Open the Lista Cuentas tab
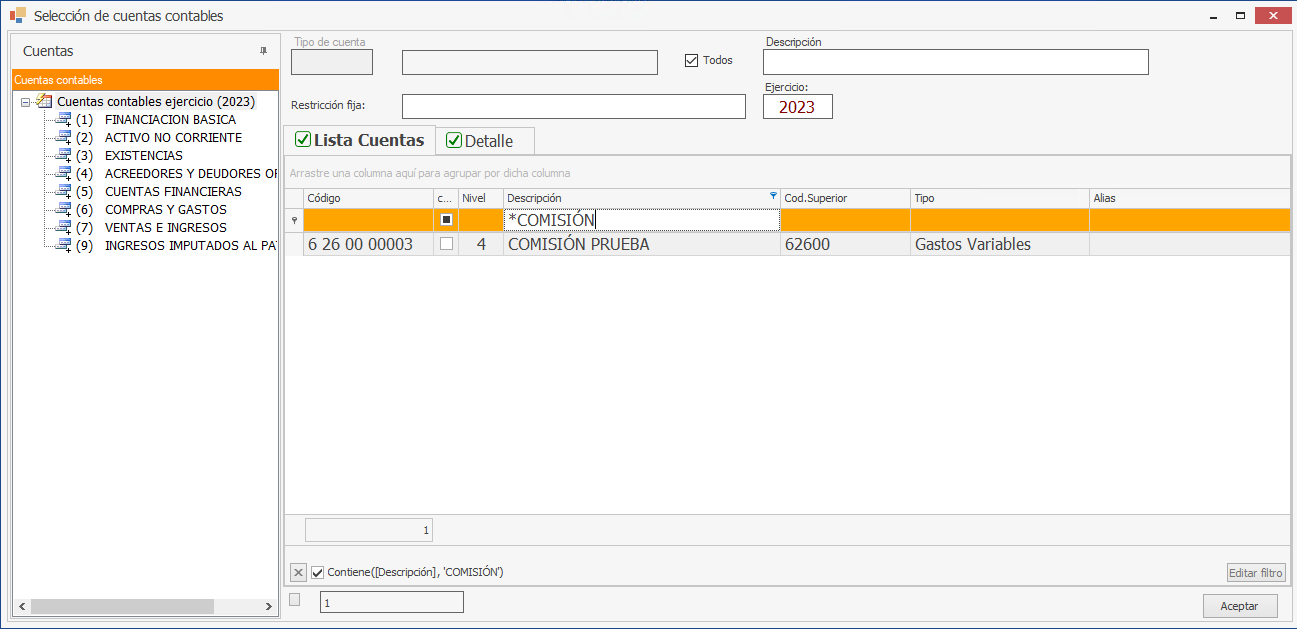Viewport: 1297px width, 629px height. point(360,140)
